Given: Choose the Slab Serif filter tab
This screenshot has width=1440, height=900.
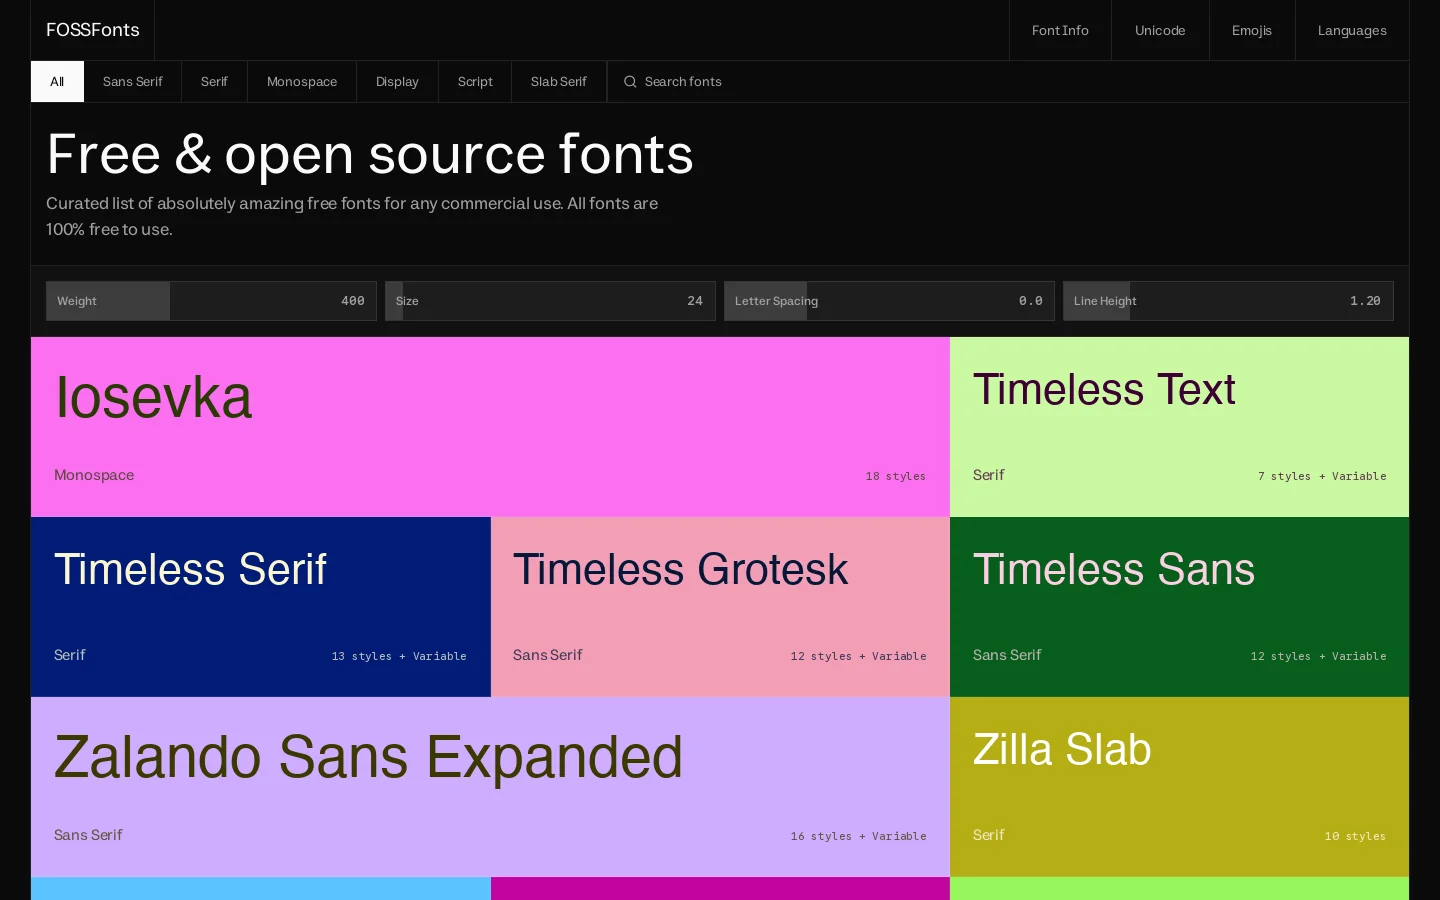Looking at the screenshot, I should (x=559, y=82).
